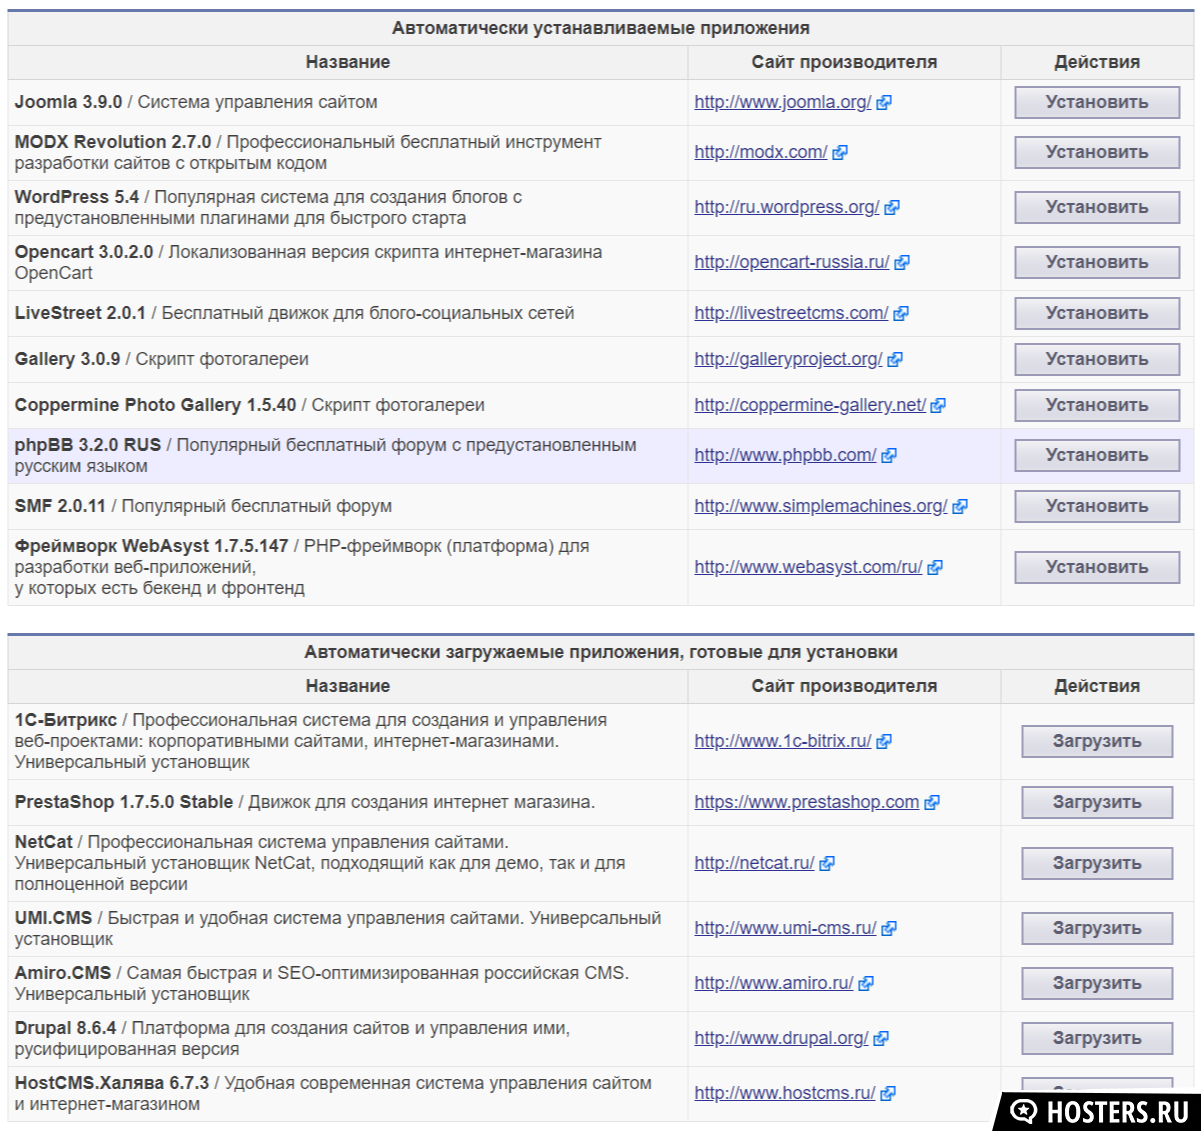
Task: Open http://www.hostcms.ru/ link
Action: point(785,1093)
